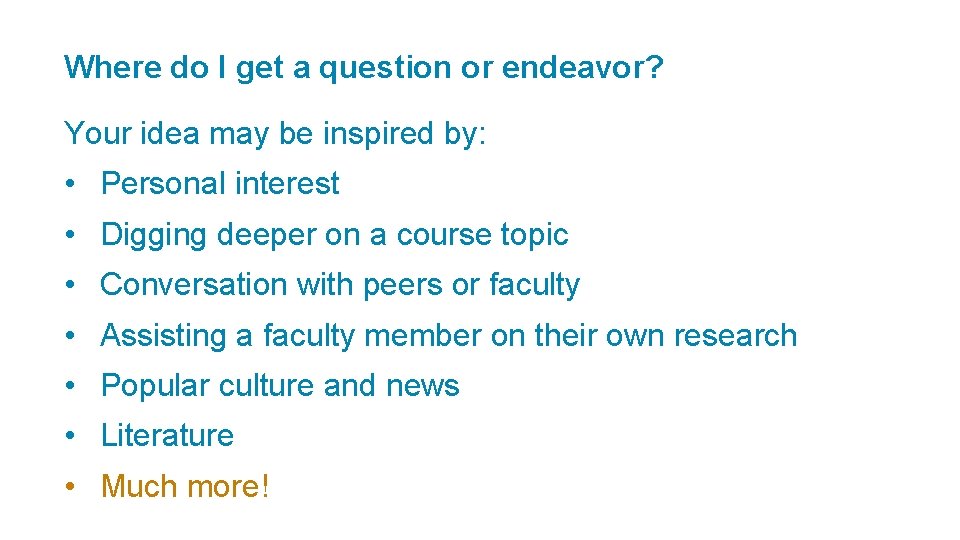Select the 'Popular culture and news' line
The image size is (960, 540).
pos(280,385)
